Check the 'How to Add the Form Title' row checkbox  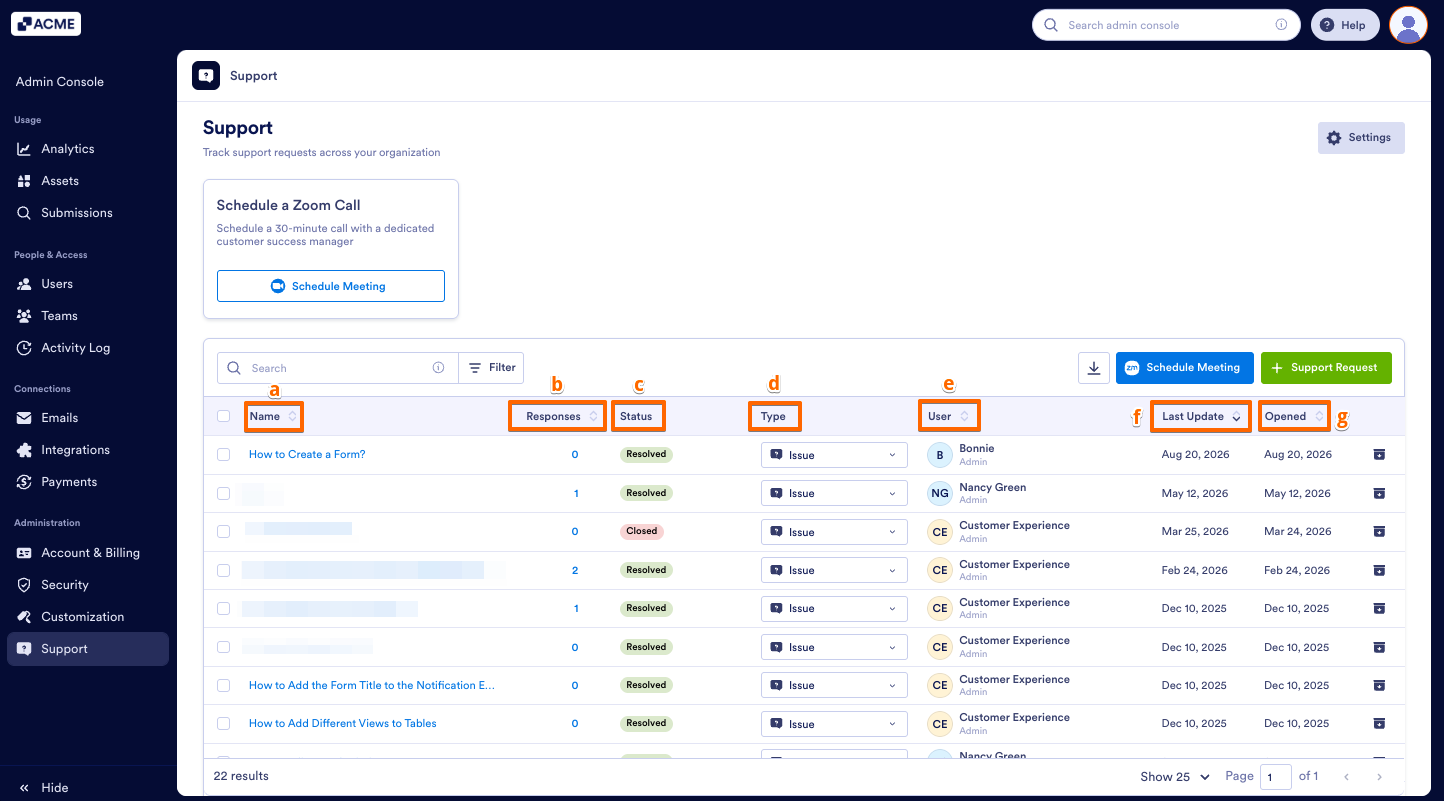[224, 685]
